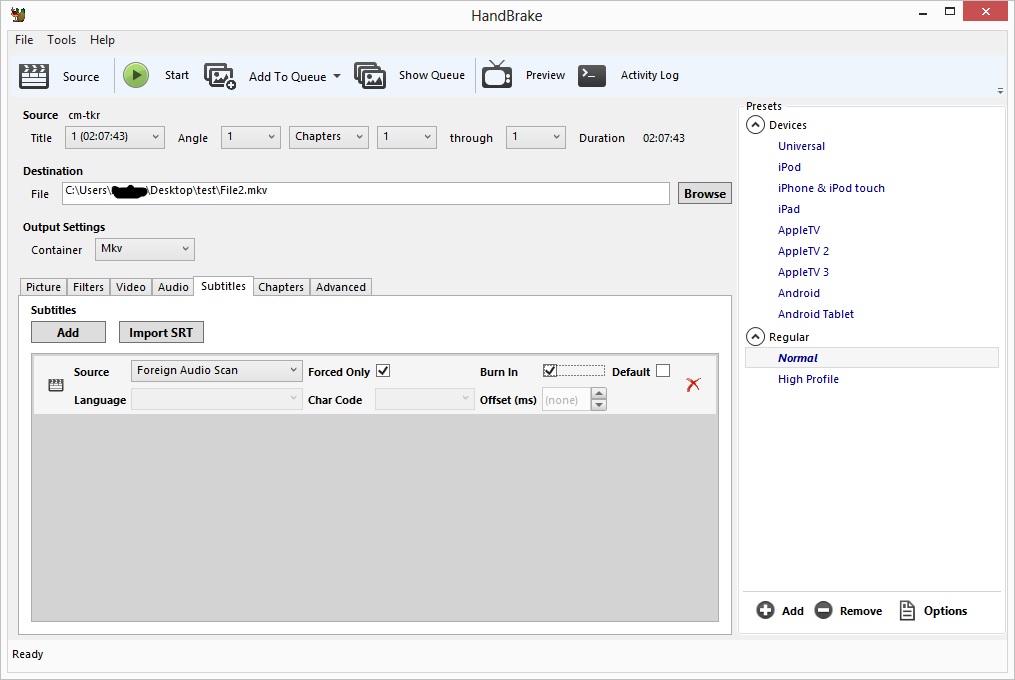1015x680 pixels.
Task: Click the minus icon to remove preset
Action: (823, 610)
